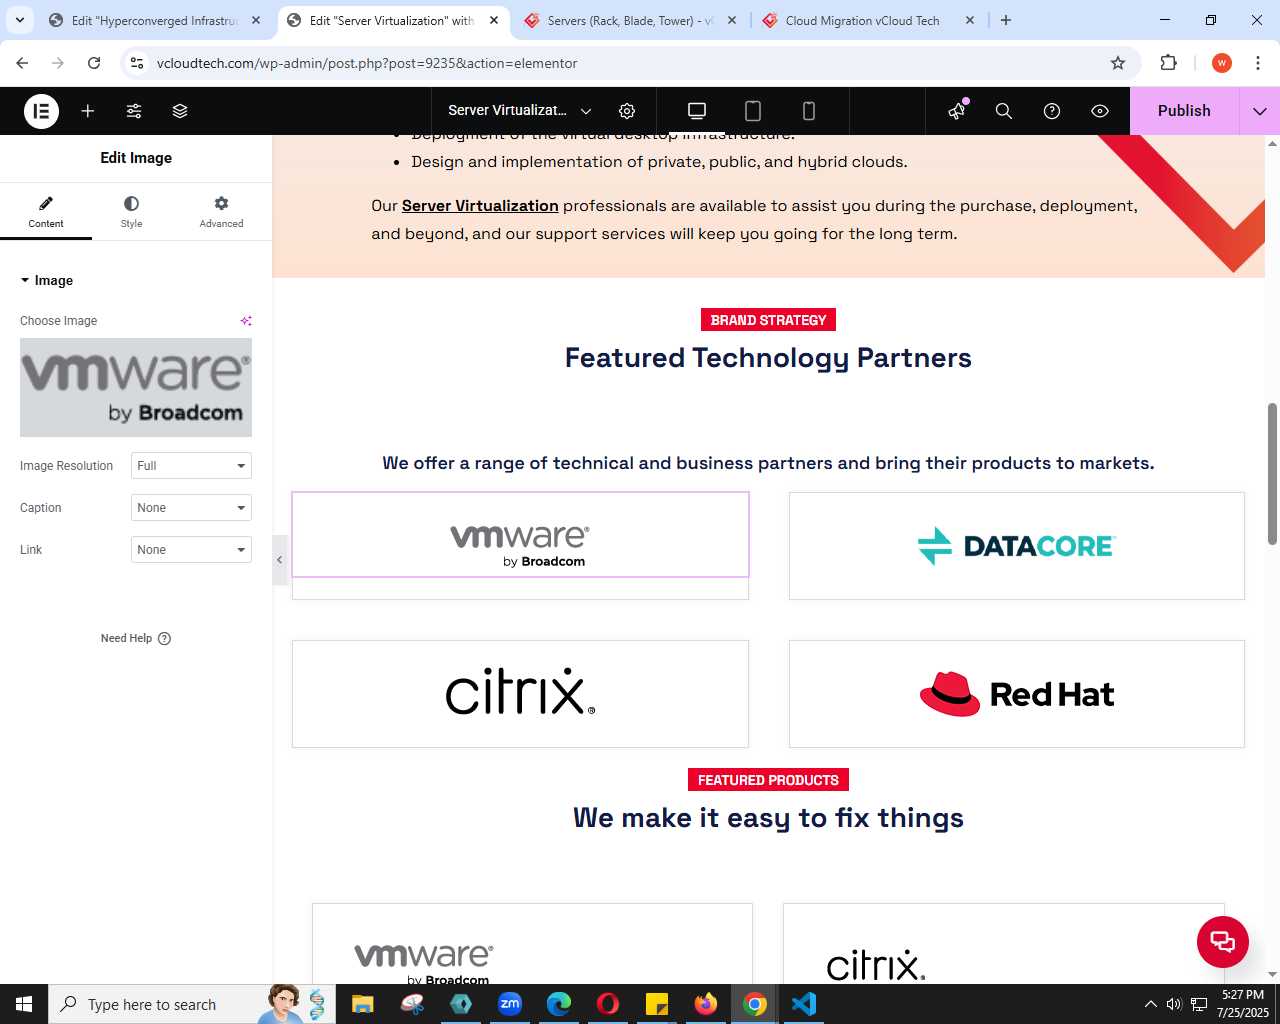1280x1024 pixels.
Task: Close the Cloud Migration vCloud Tech tab
Action: click(969, 20)
